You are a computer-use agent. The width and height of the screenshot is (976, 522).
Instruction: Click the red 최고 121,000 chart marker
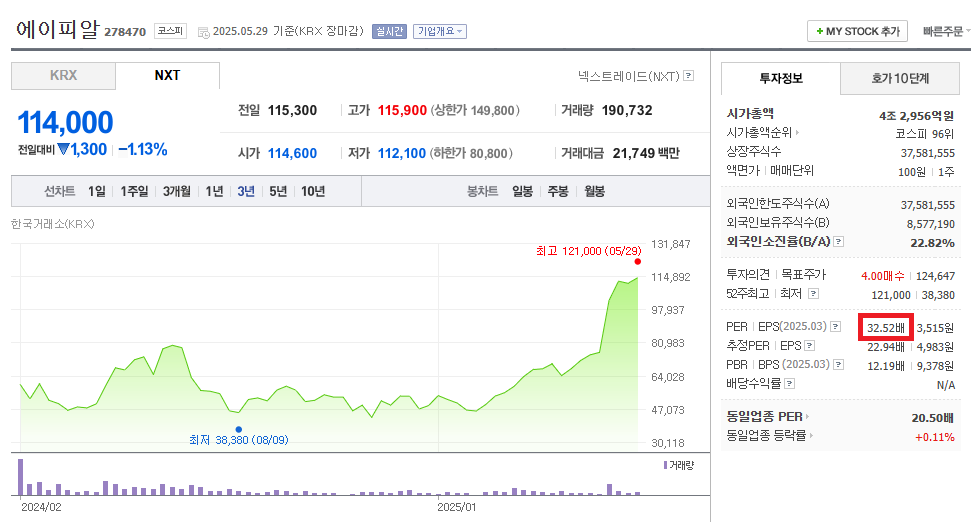tap(637, 261)
